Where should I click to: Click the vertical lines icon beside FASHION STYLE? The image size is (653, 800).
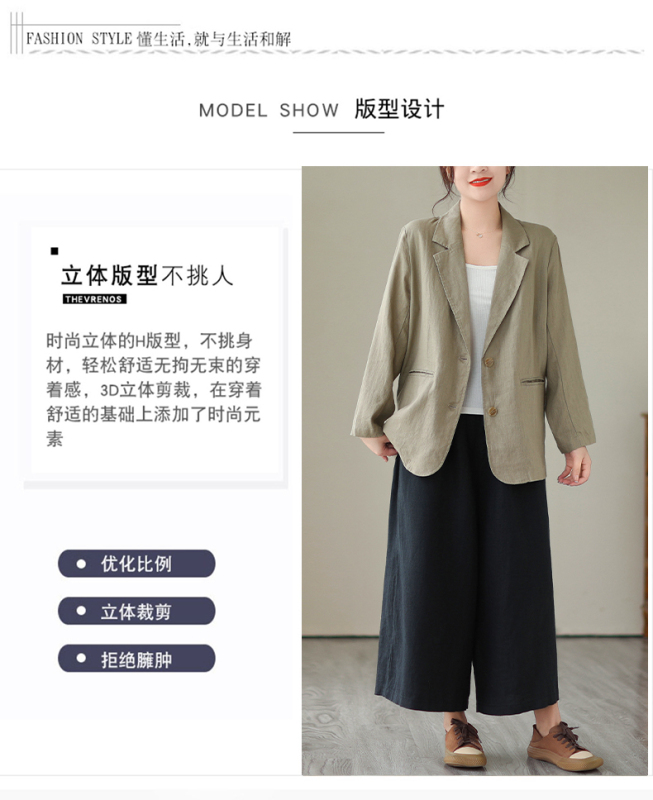(17, 33)
